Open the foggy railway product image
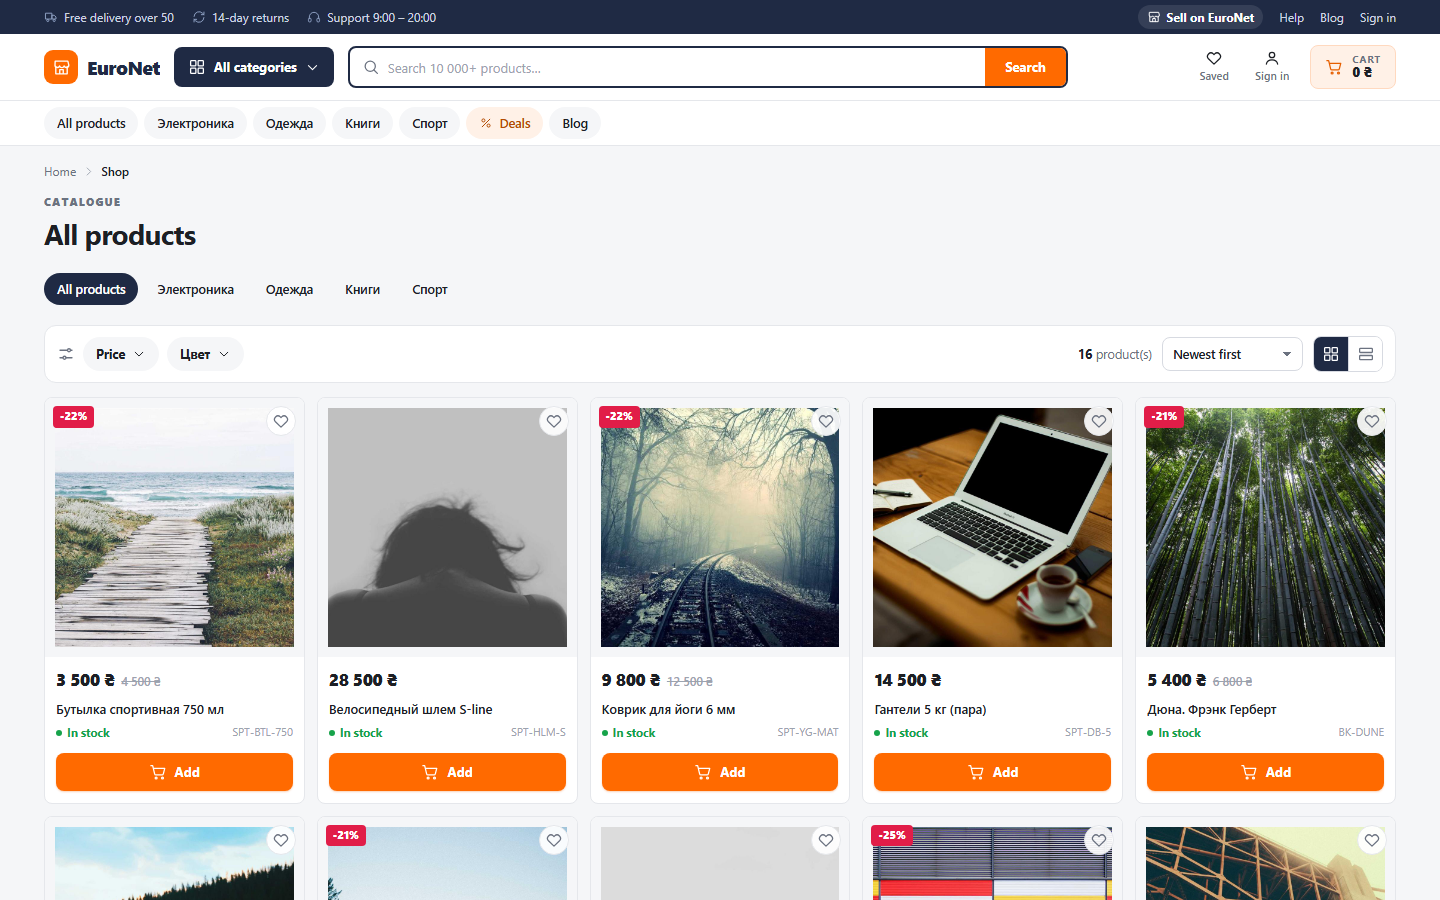 point(720,527)
